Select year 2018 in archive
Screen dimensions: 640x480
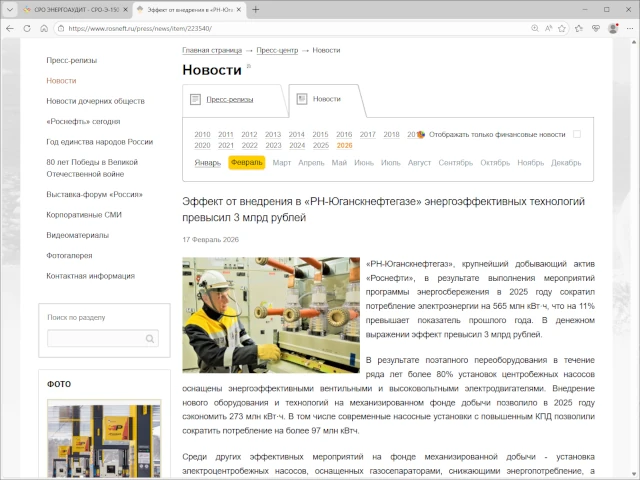pyautogui.click(x=391, y=134)
